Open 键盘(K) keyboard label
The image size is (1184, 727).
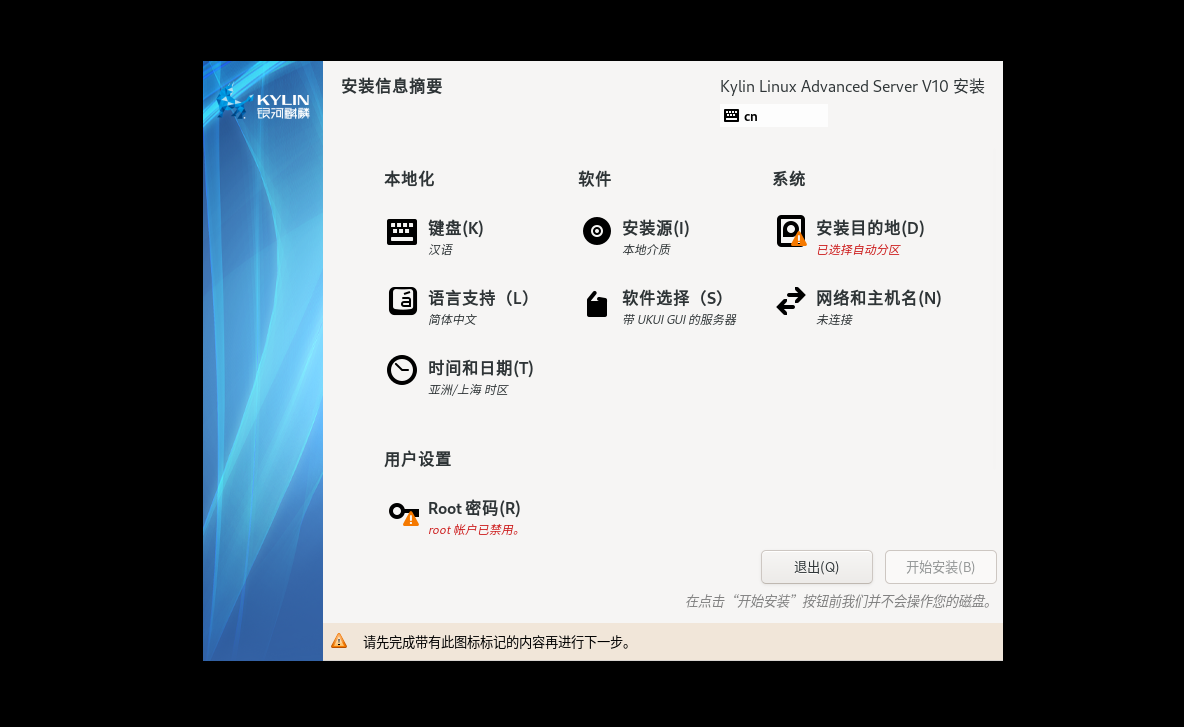click(455, 228)
